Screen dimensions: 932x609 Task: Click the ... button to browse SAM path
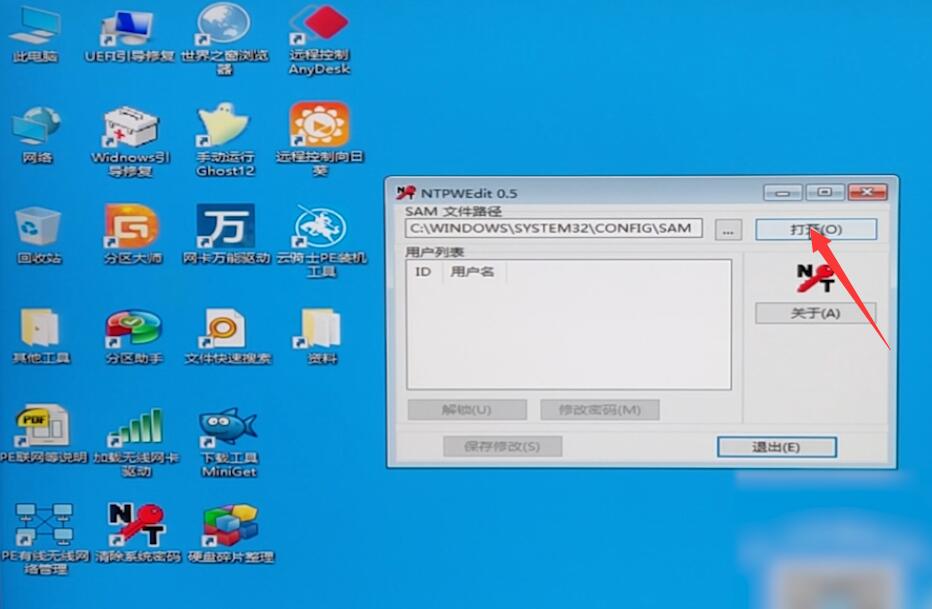click(727, 228)
